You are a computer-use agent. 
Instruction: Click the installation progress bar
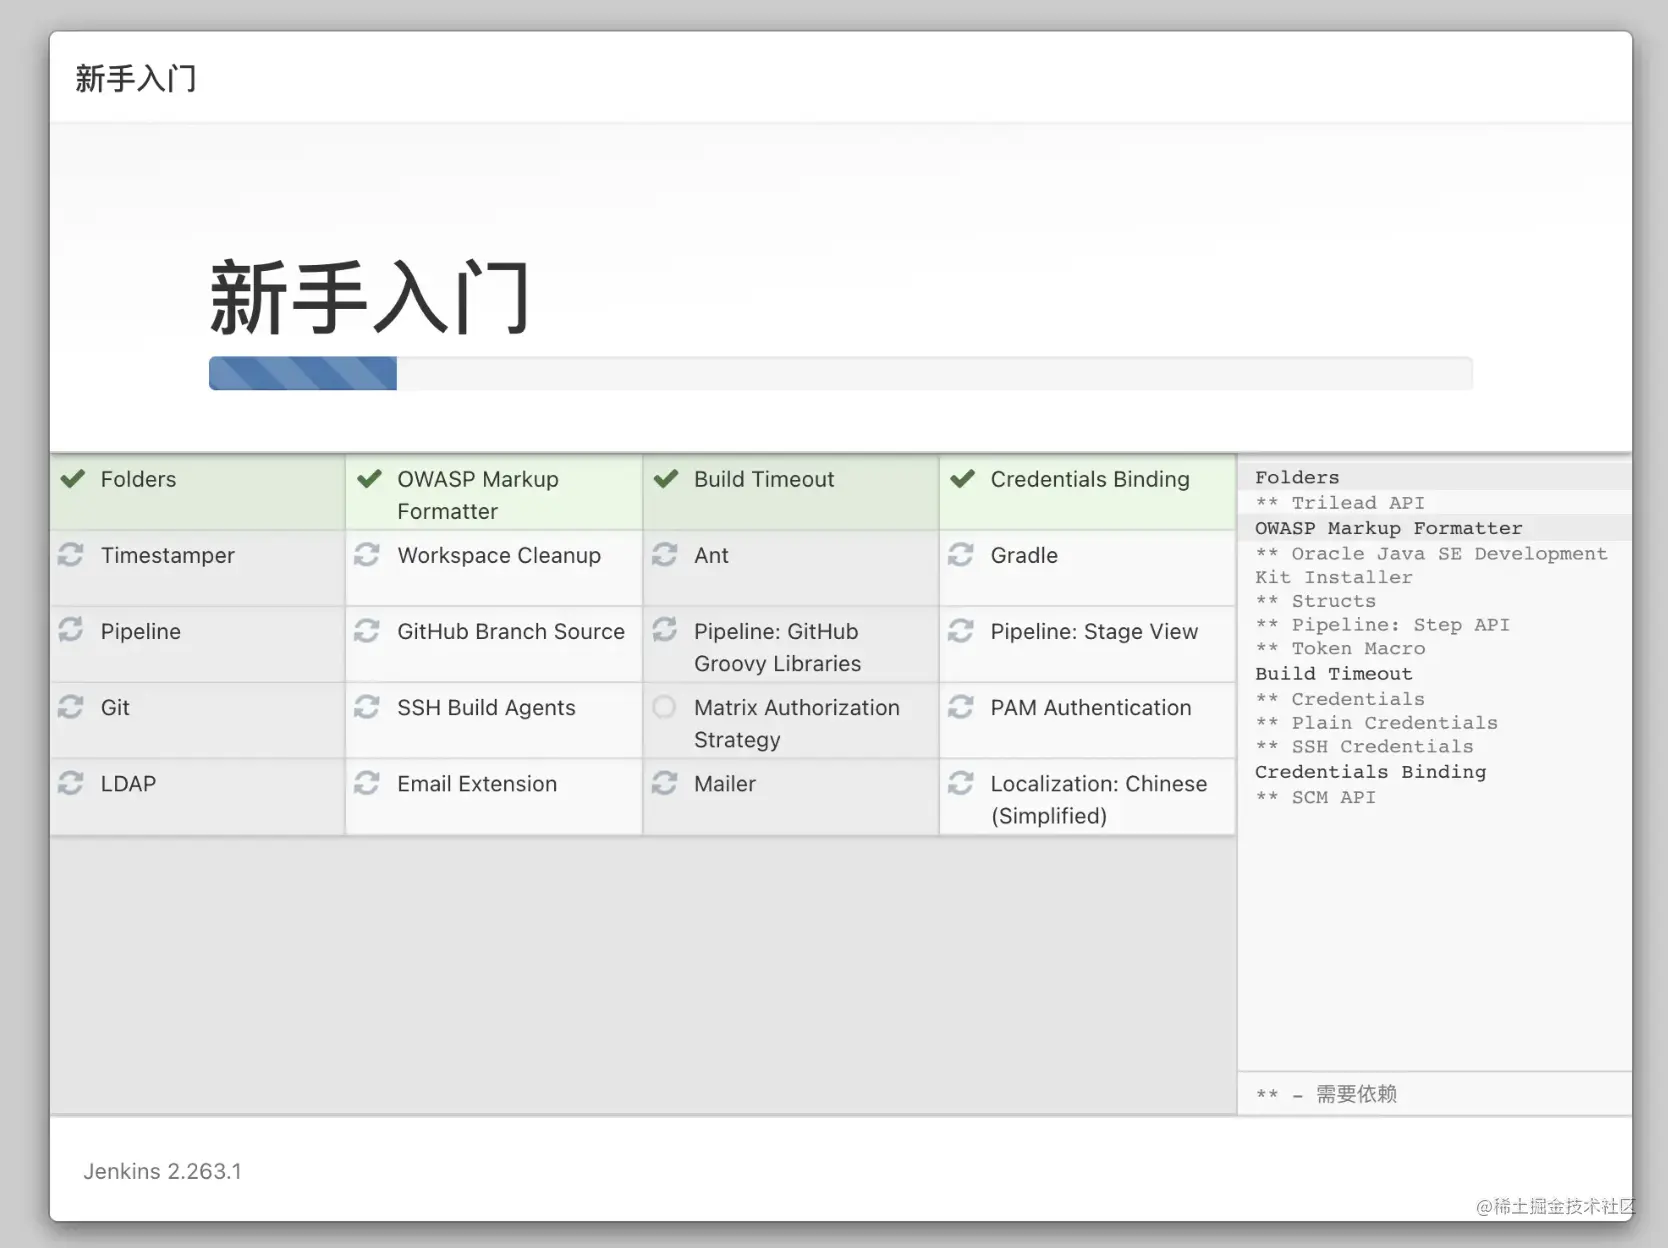tap(840, 373)
